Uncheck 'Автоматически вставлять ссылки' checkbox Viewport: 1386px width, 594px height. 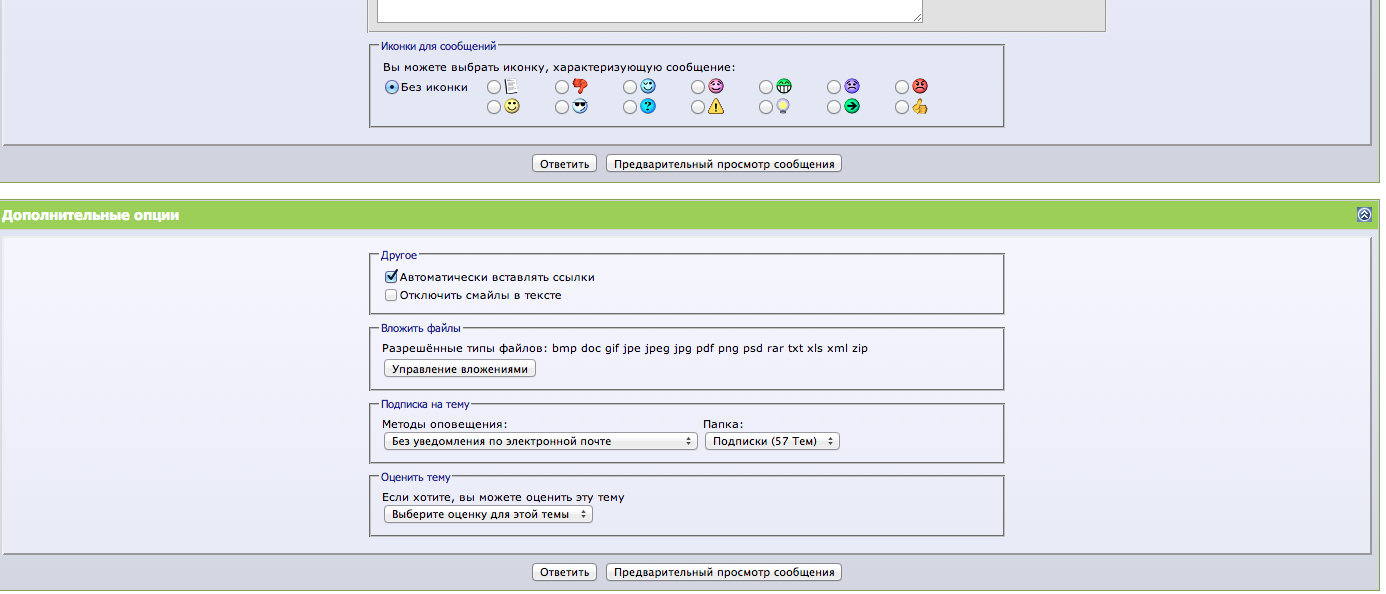click(x=391, y=277)
